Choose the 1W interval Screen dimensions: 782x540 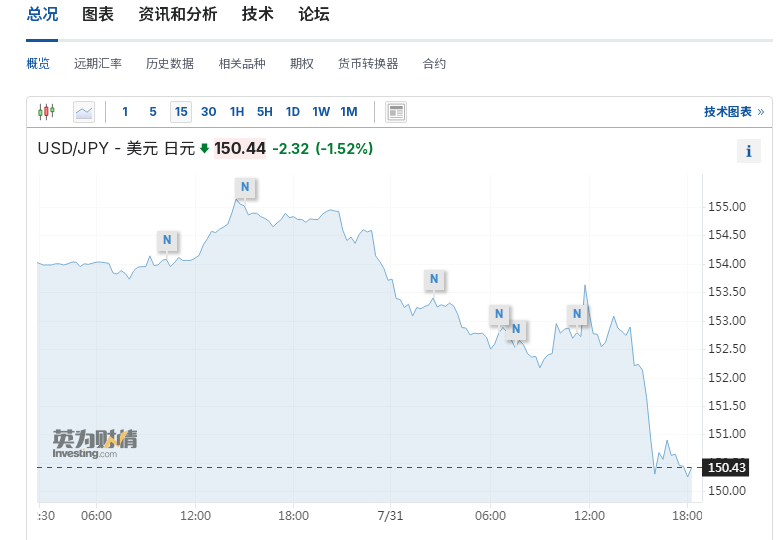[x=321, y=112]
